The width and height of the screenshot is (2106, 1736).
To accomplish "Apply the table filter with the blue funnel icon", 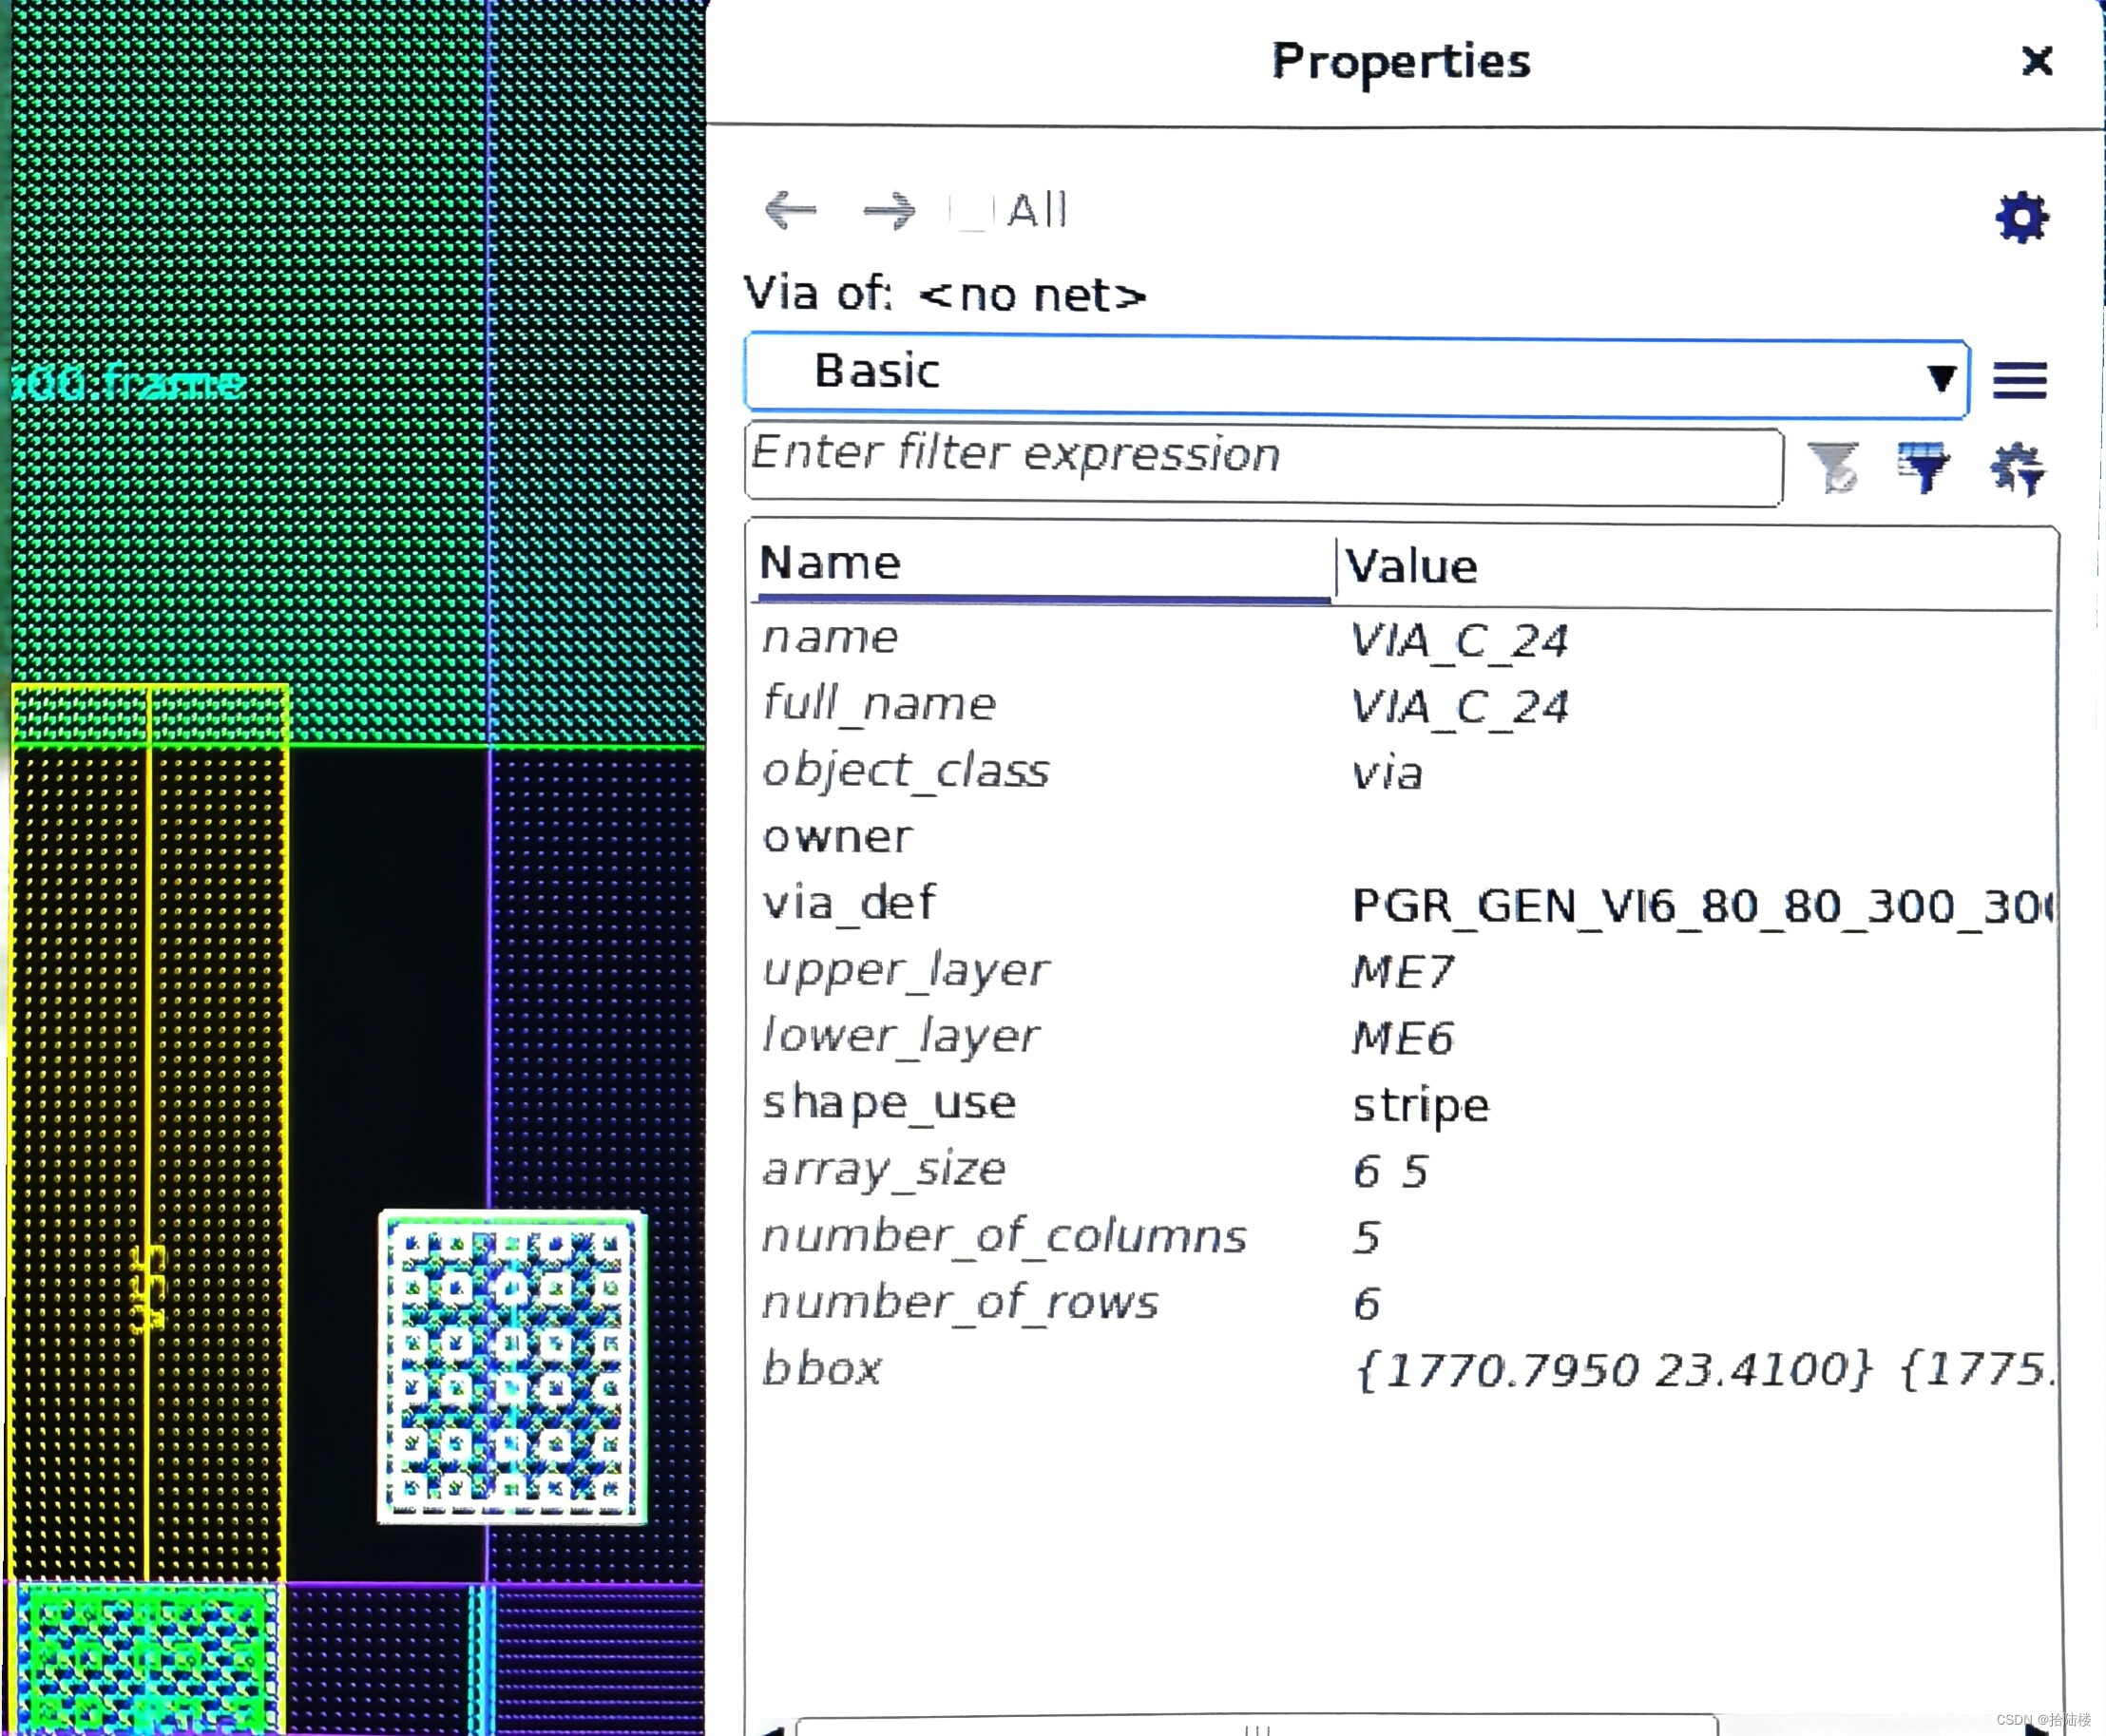I will coord(1921,466).
